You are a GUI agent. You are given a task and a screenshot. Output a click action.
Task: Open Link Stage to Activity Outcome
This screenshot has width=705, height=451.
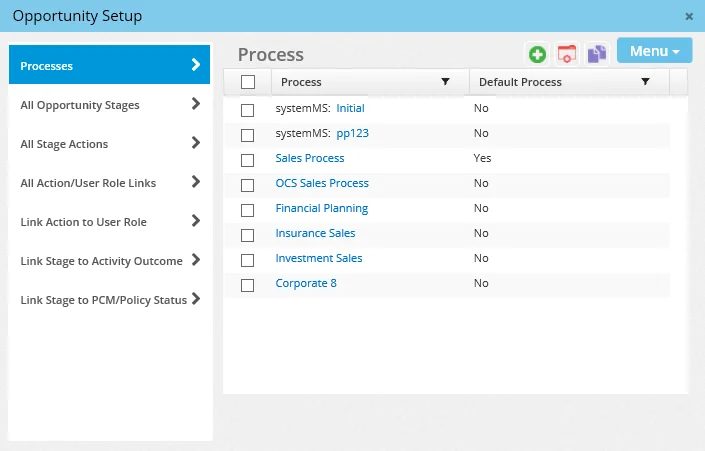[x=110, y=261]
